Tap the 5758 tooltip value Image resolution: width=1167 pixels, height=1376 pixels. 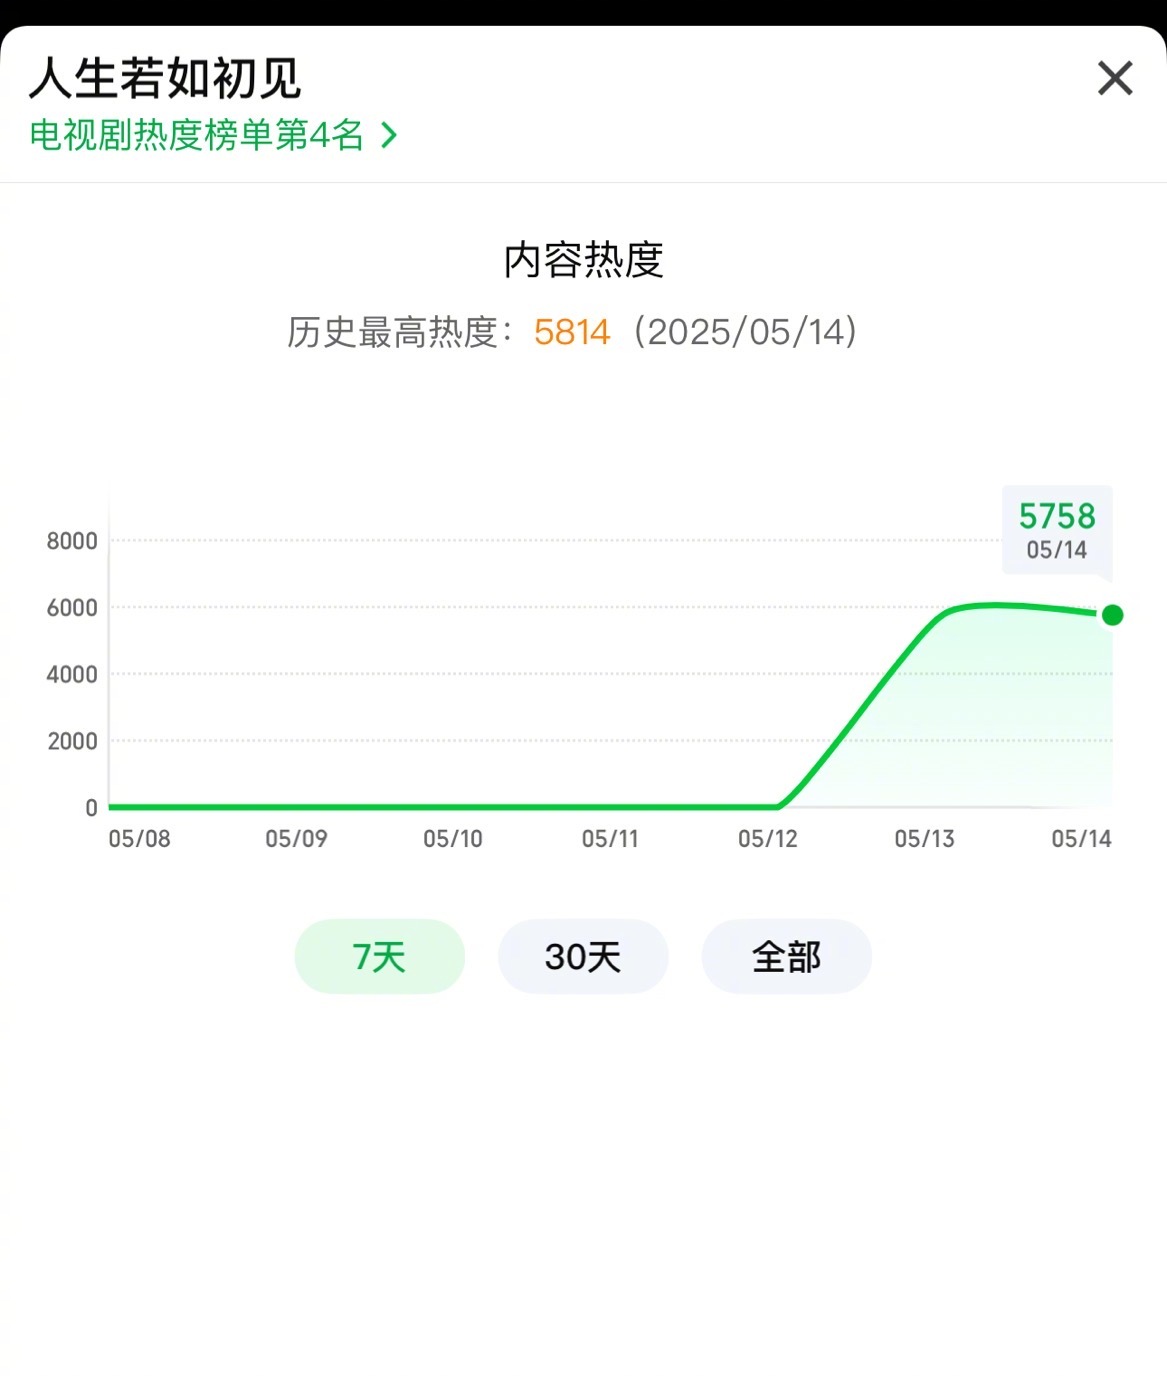click(1057, 516)
